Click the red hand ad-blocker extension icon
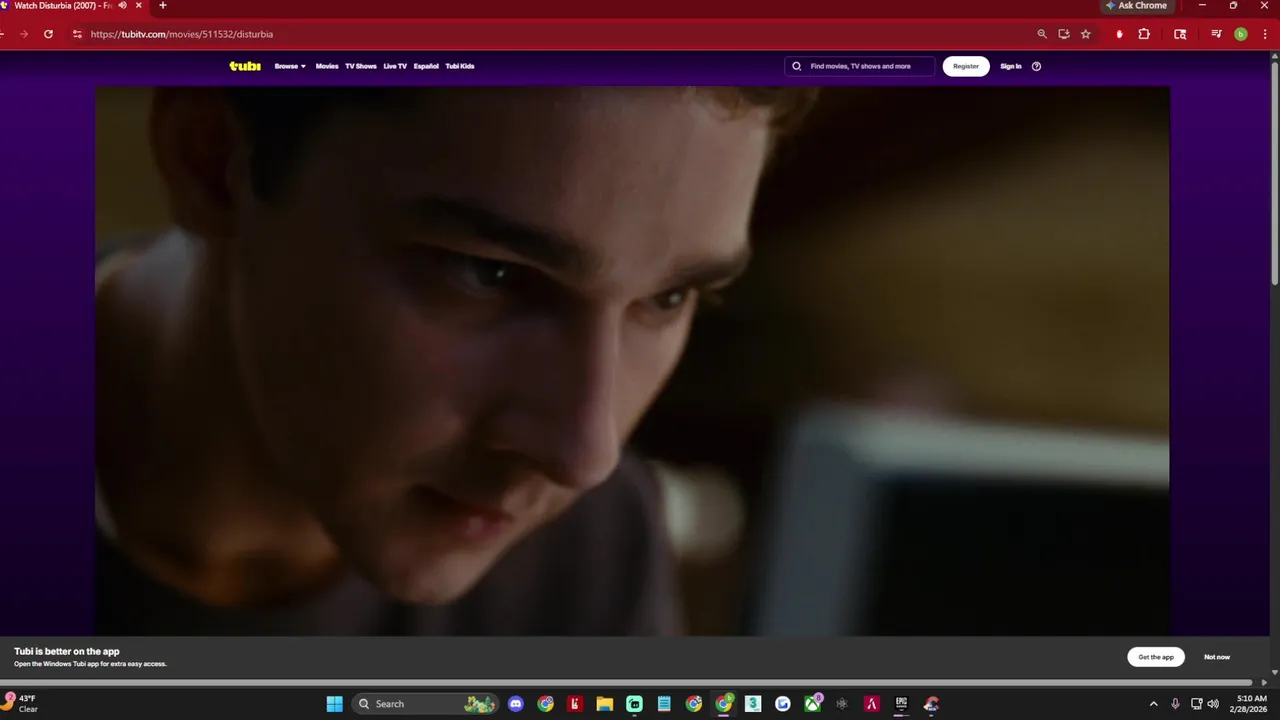 click(x=1119, y=34)
